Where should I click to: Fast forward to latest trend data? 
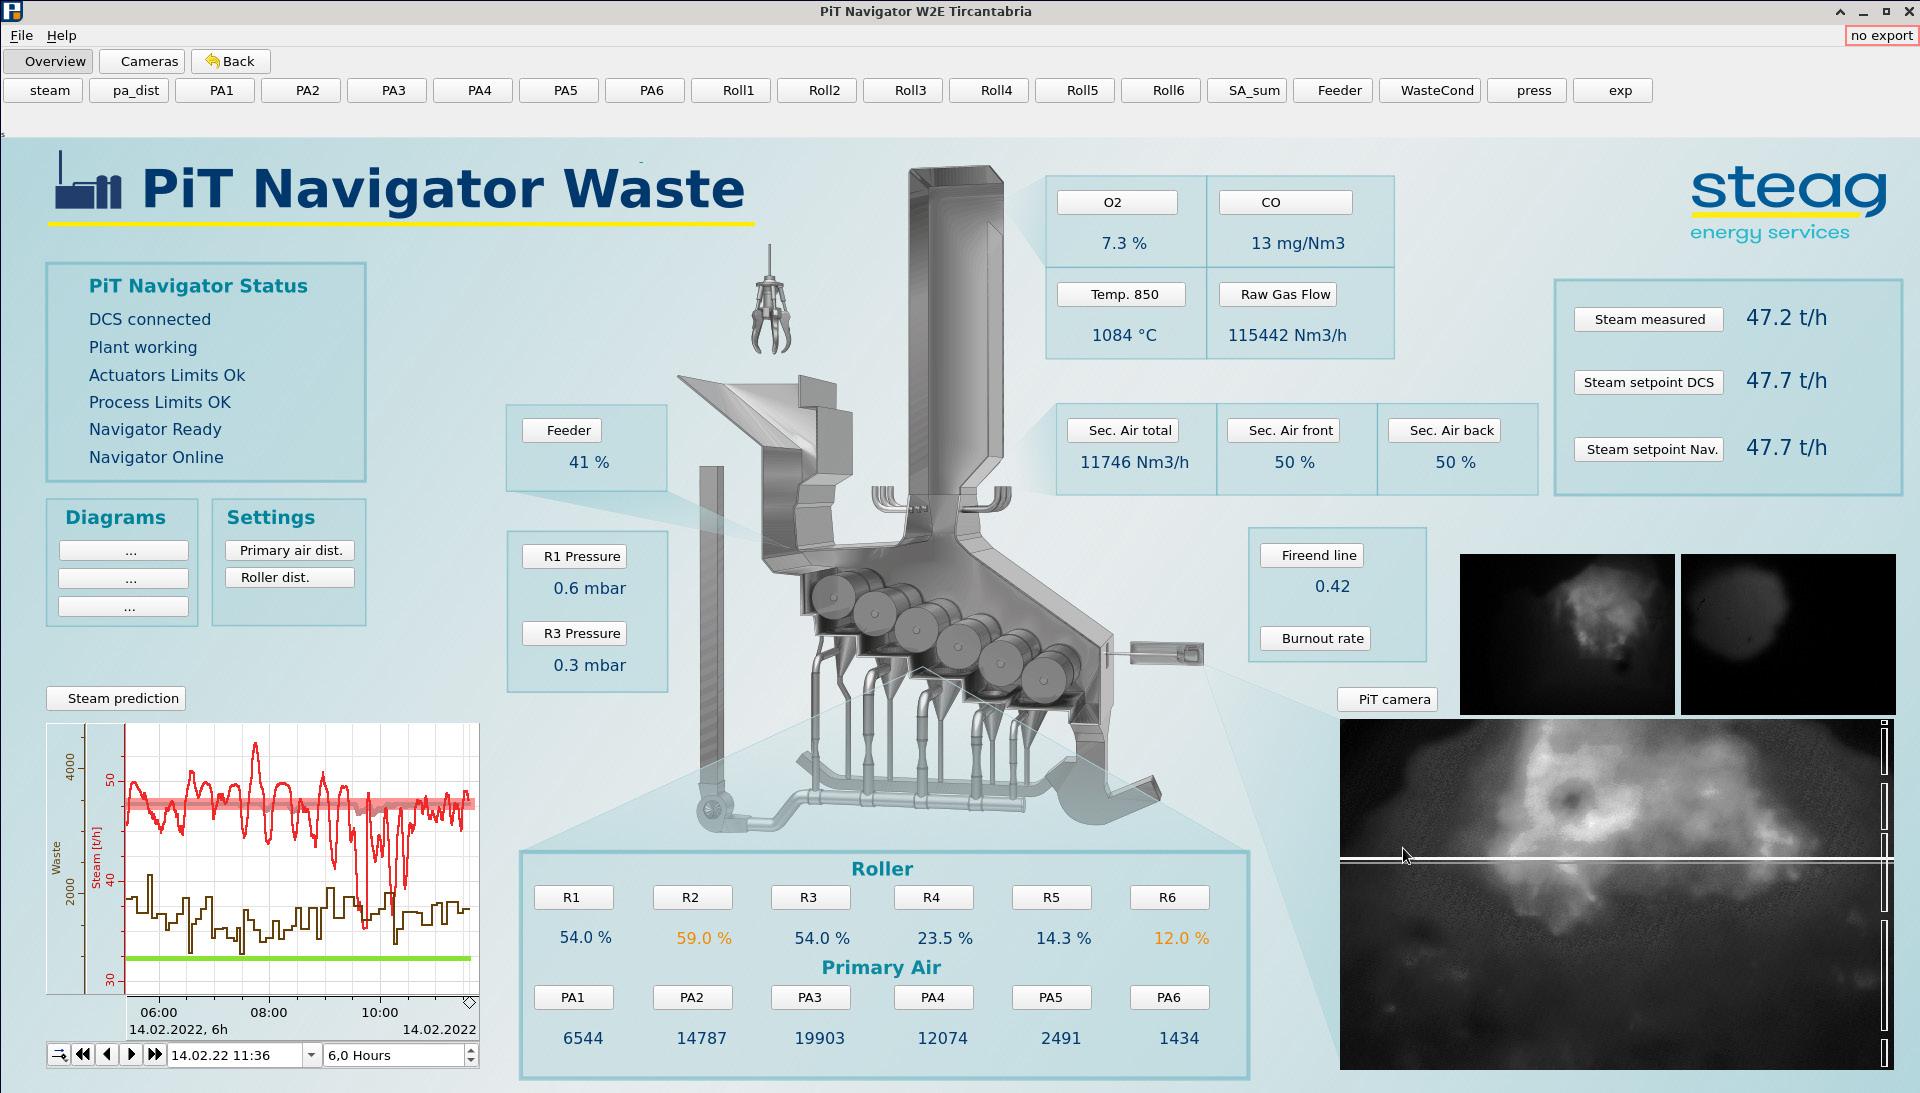tap(155, 1055)
